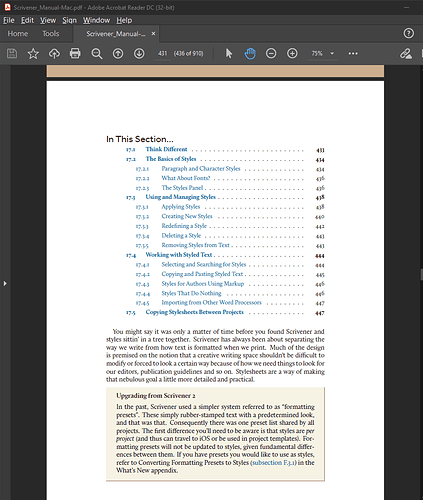Screen dimensions: 423x500
Task: Print the document
Action: tap(75, 53)
